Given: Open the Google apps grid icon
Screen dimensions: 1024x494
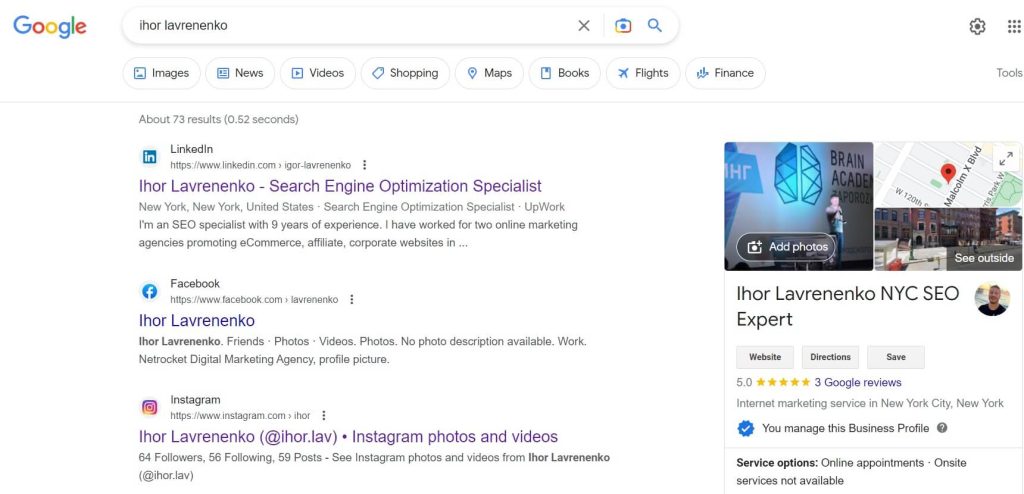Looking at the screenshot, I should [1014, 26].
